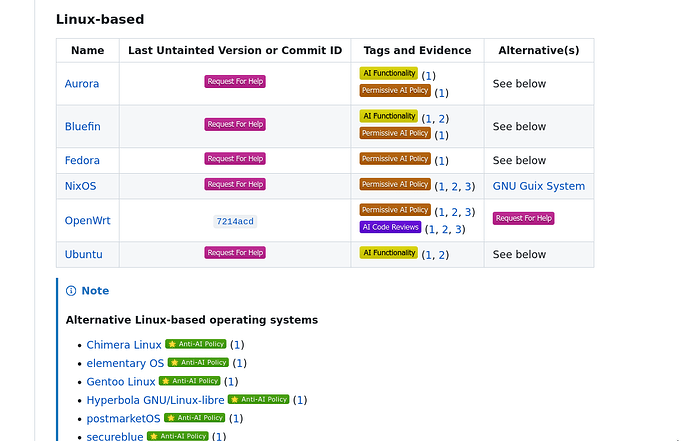
Task: Open the elementary OS link
Action: point(125,363)
